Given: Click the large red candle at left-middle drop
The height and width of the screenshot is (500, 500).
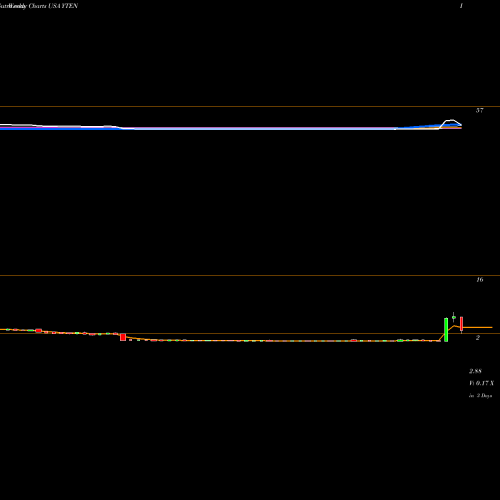Looking at the screenshot, I should 123,337.
